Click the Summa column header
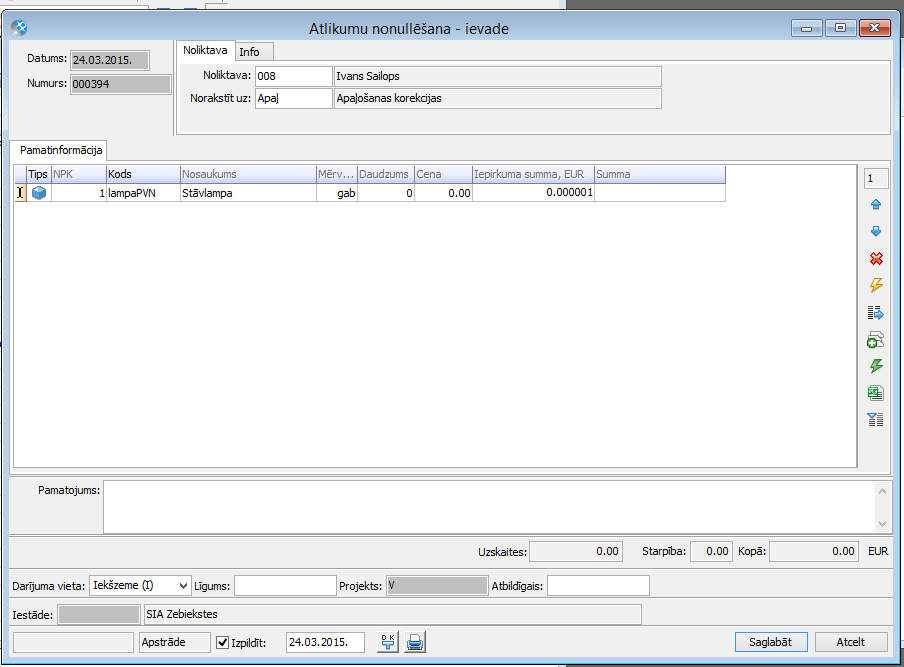This screenshot has height=667, width=904. click(x=660, y=174)
